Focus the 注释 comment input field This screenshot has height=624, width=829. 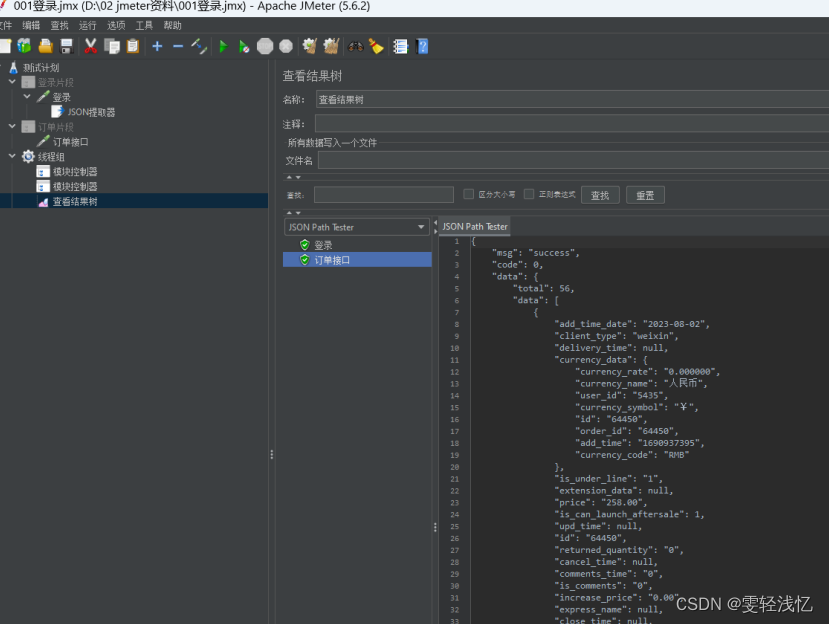pos(572,124)
